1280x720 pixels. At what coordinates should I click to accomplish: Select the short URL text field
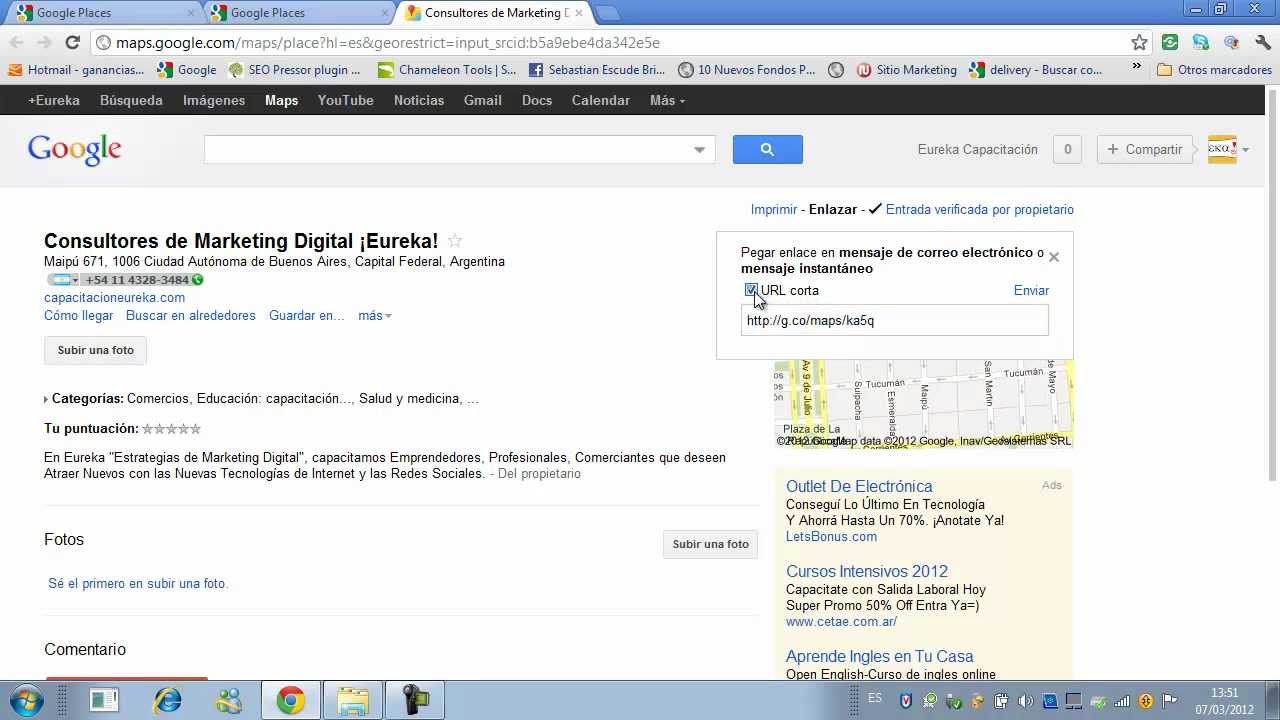pos(894,321)
